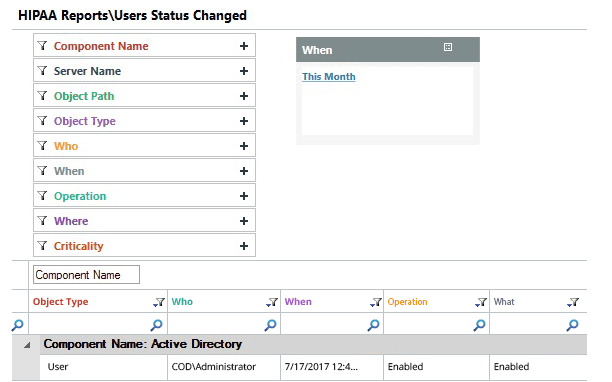Click the Where filter row label
This screenshot has width=612, height=382.
[71, 221]
